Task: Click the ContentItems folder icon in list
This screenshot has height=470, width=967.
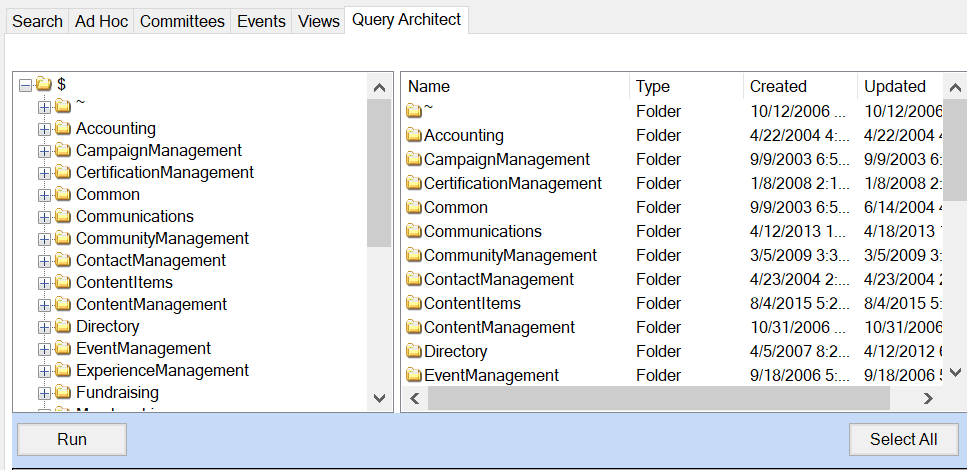Action: (414, 303)
